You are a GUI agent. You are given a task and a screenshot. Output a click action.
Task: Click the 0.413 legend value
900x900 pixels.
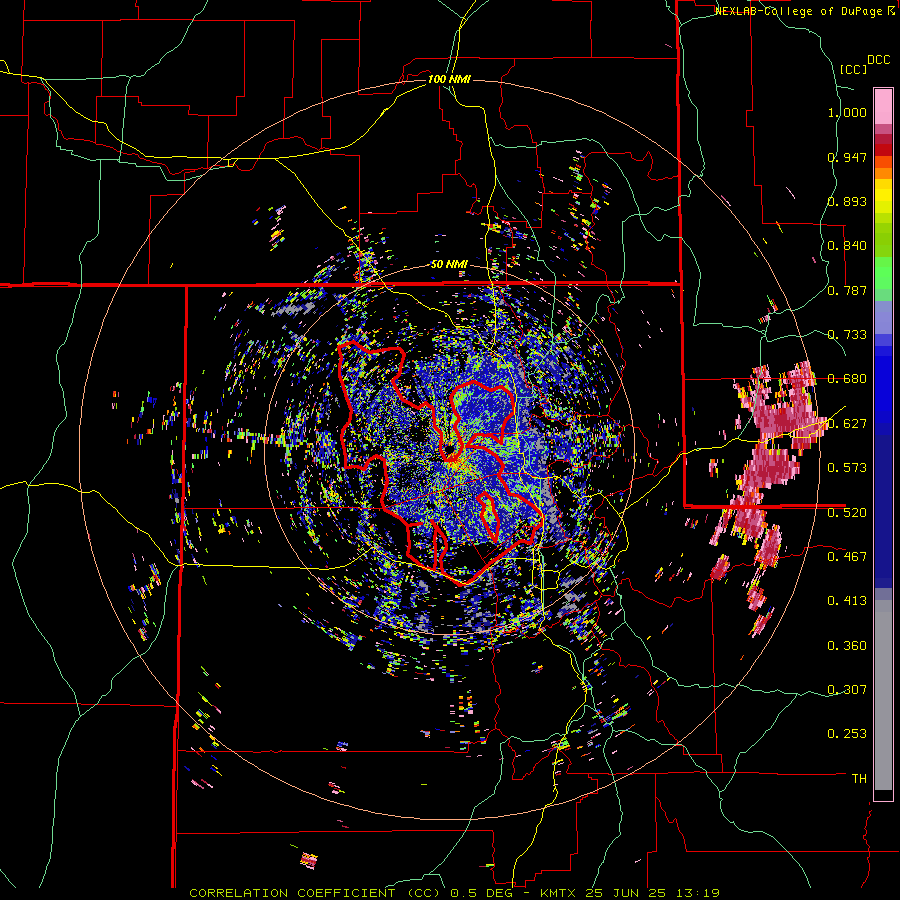pyautogui.click(x=847, y=601)
